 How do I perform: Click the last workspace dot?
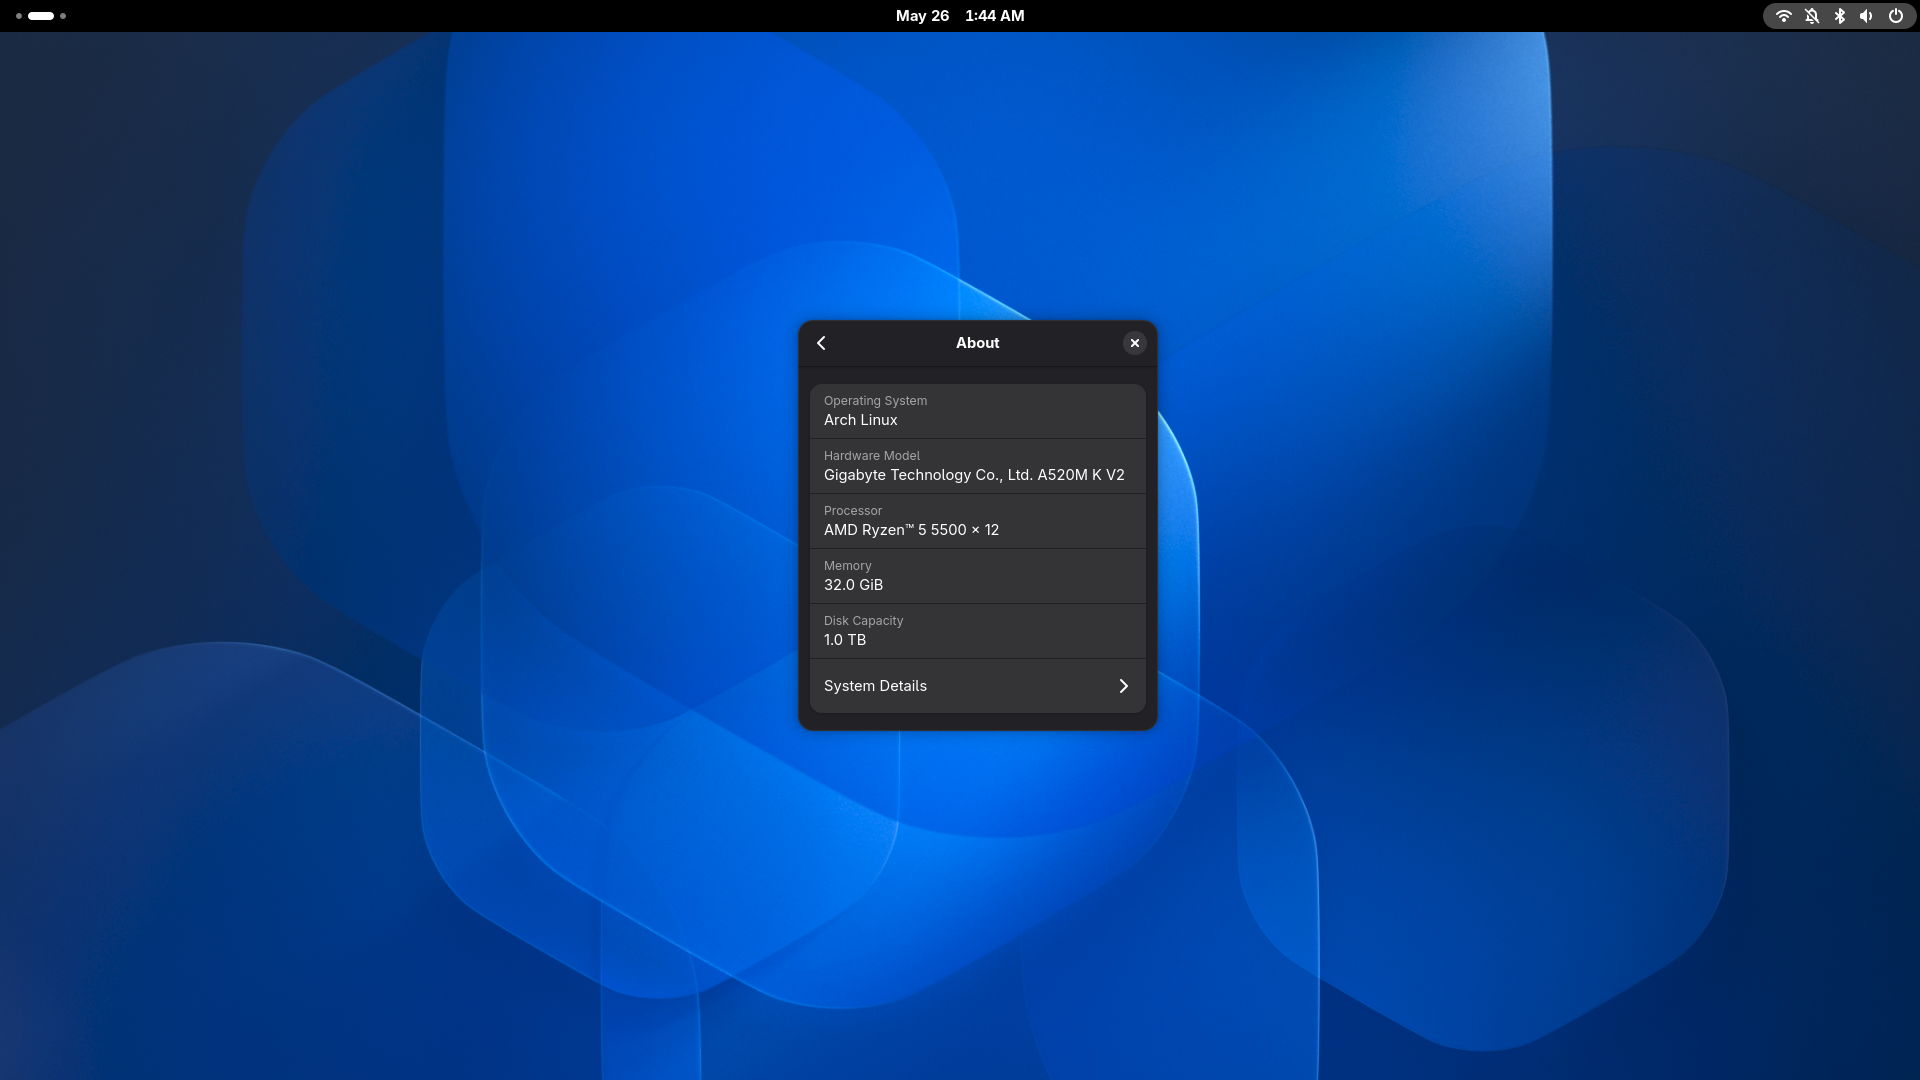63,16
